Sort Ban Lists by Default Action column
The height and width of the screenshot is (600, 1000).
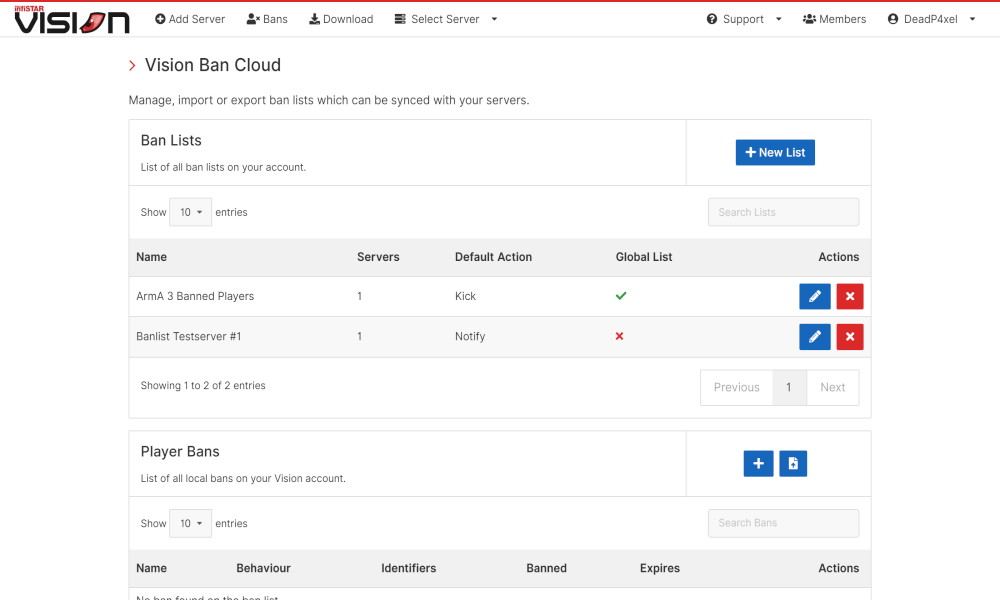click(493, 257)
